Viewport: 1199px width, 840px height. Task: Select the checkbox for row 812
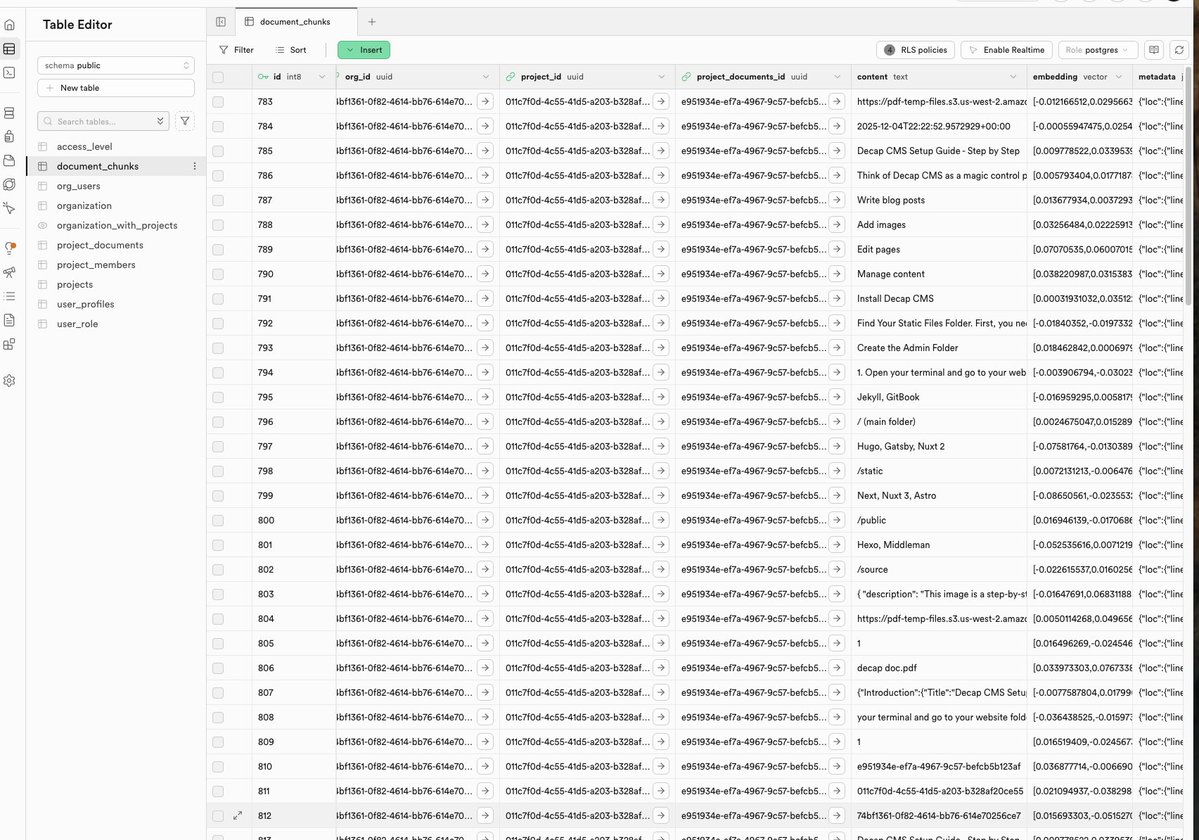pyautogui.click(x=218, y=816)
